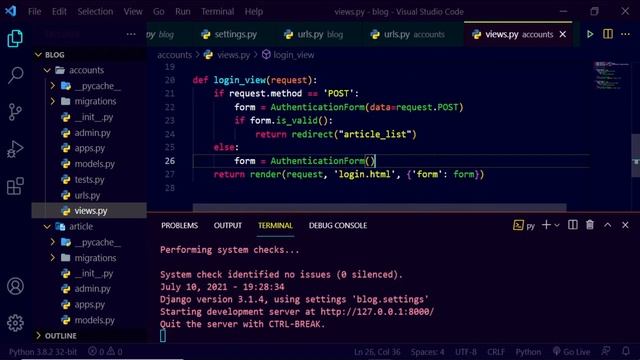Open apps.py in article folder
Image resolution: width=640 pixels, height=360 pixels.
click(89, 304)
